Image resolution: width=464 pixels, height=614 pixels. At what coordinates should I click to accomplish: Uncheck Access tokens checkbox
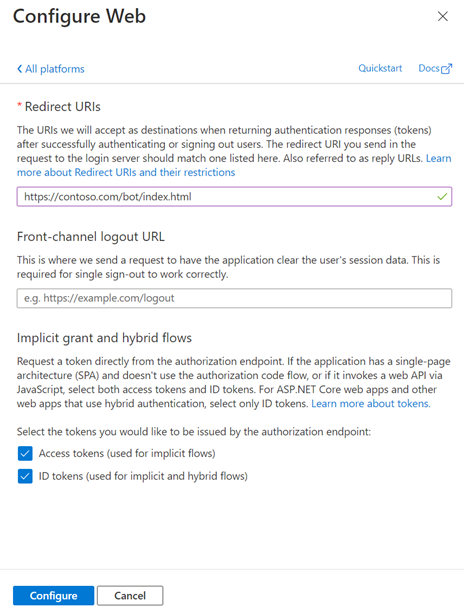click(25, 453)
